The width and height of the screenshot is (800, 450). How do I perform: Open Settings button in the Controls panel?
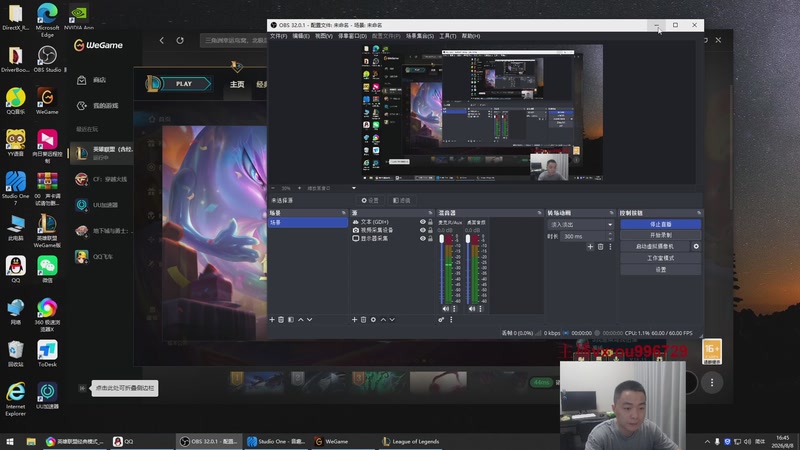[660, 269]
